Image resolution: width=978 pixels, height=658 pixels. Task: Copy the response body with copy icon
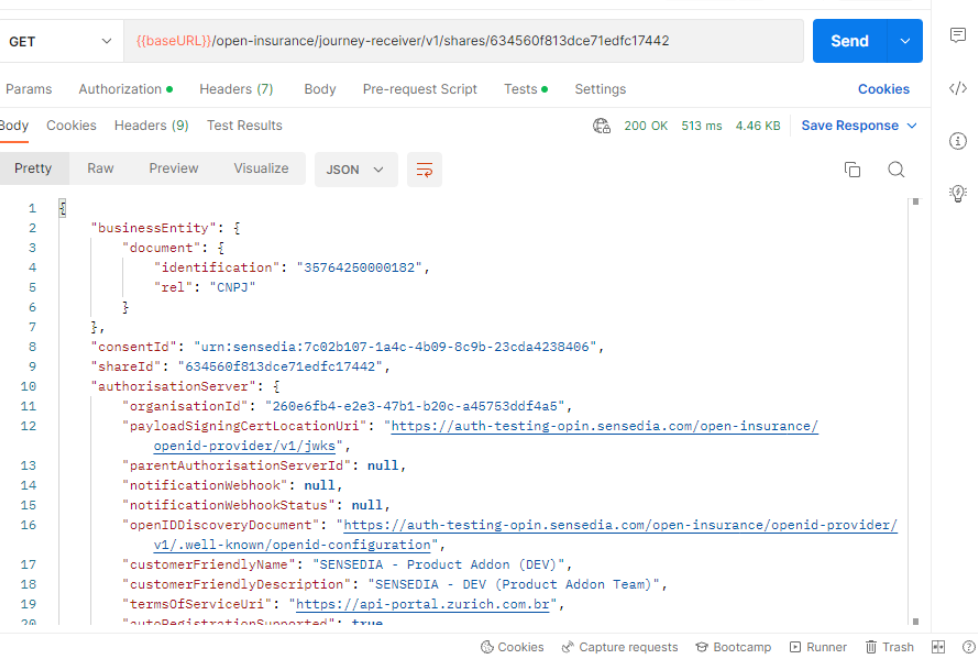click(x=852, y=169)
